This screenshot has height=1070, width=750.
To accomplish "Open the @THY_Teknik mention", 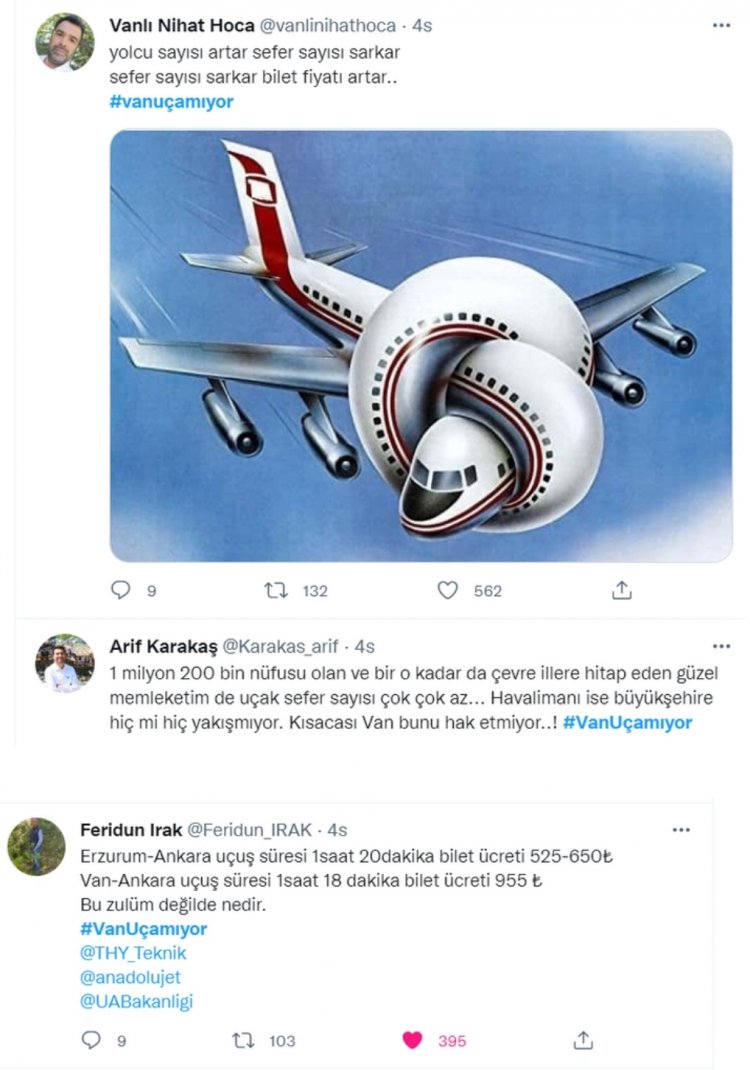I will tap(133, 953).
